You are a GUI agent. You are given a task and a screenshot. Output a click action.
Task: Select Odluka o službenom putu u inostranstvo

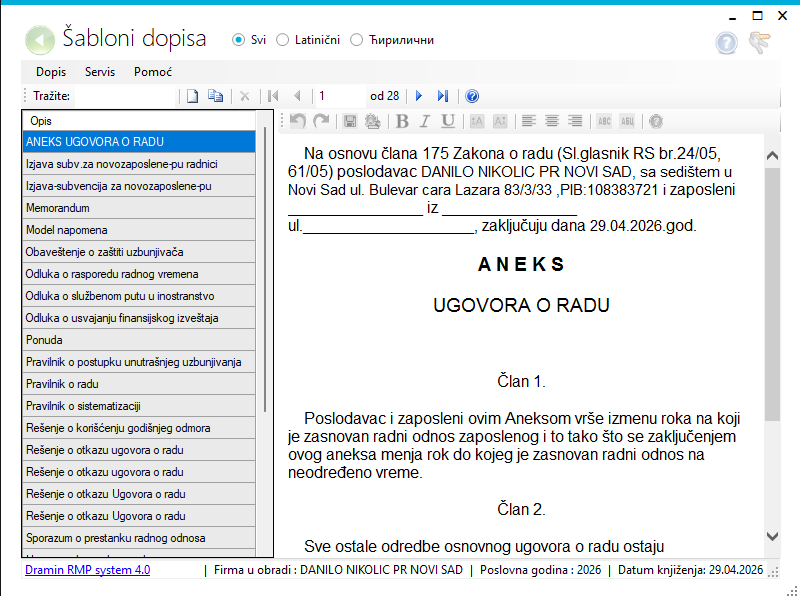(x=139, y=296)
